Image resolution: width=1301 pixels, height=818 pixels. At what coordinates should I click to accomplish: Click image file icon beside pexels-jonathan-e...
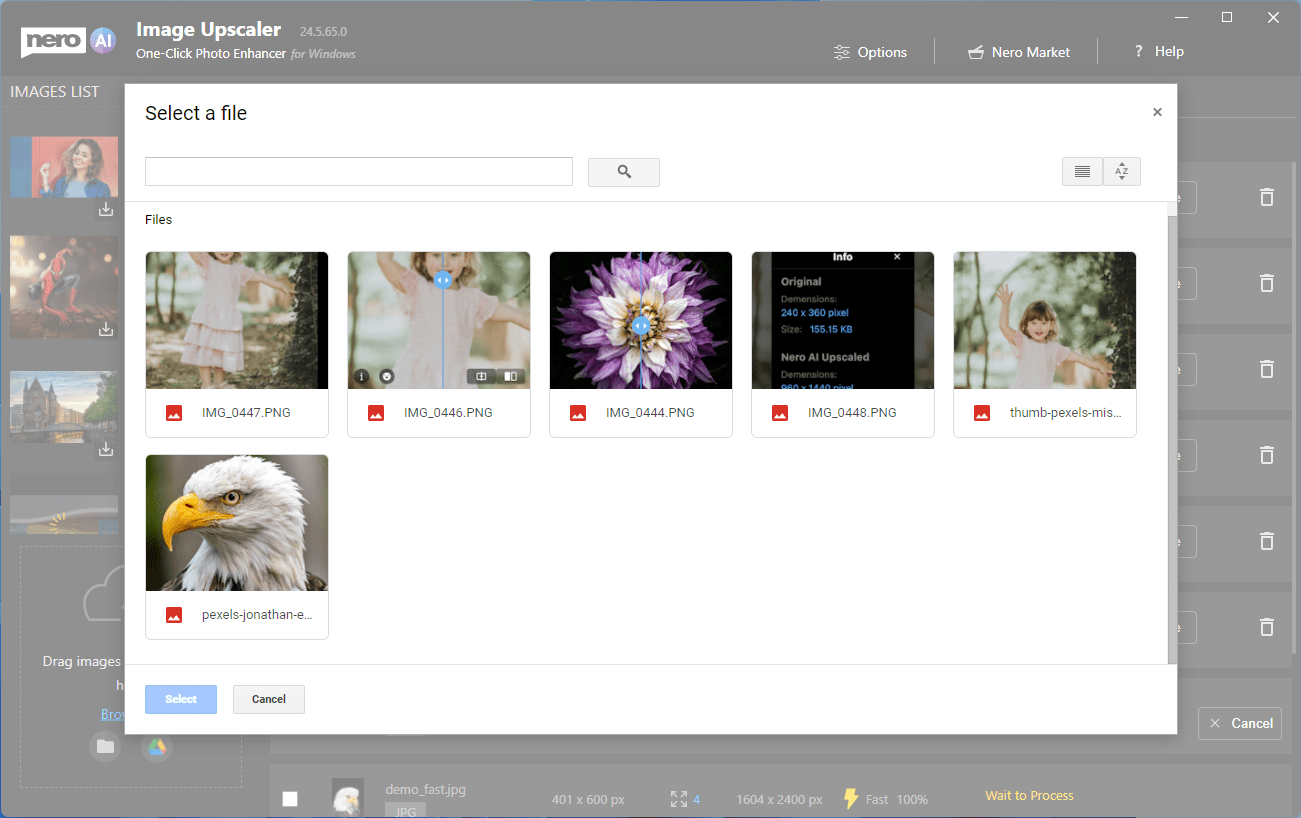pos(174,615)
